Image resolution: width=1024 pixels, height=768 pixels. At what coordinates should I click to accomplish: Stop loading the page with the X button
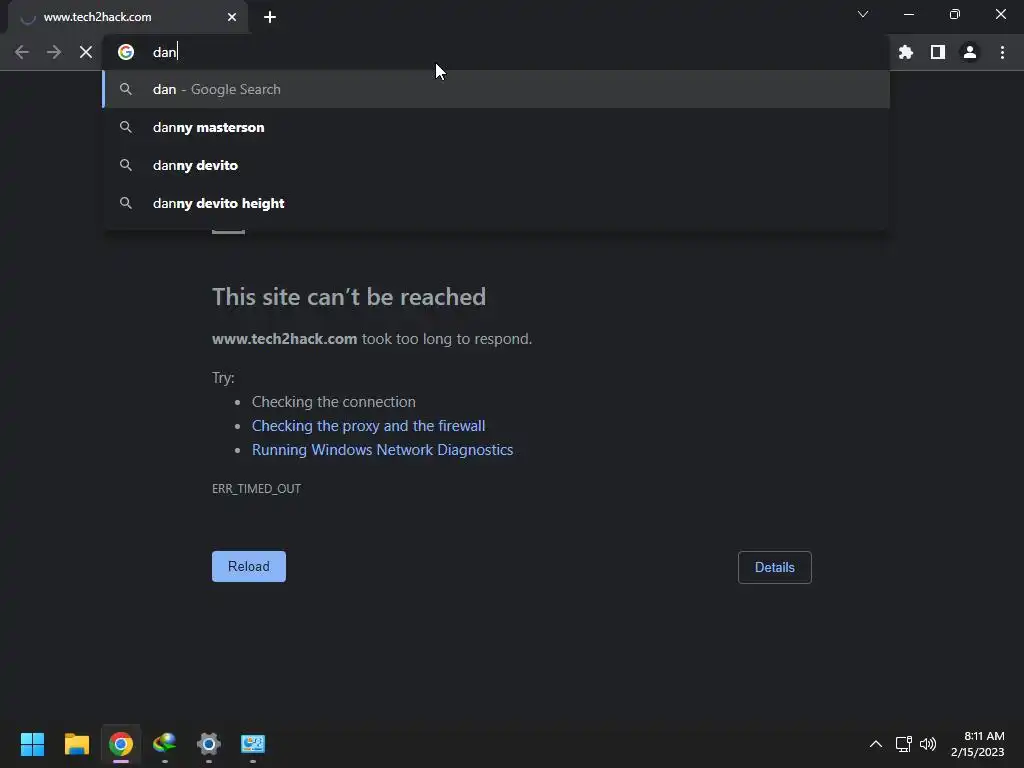(86, 52)
